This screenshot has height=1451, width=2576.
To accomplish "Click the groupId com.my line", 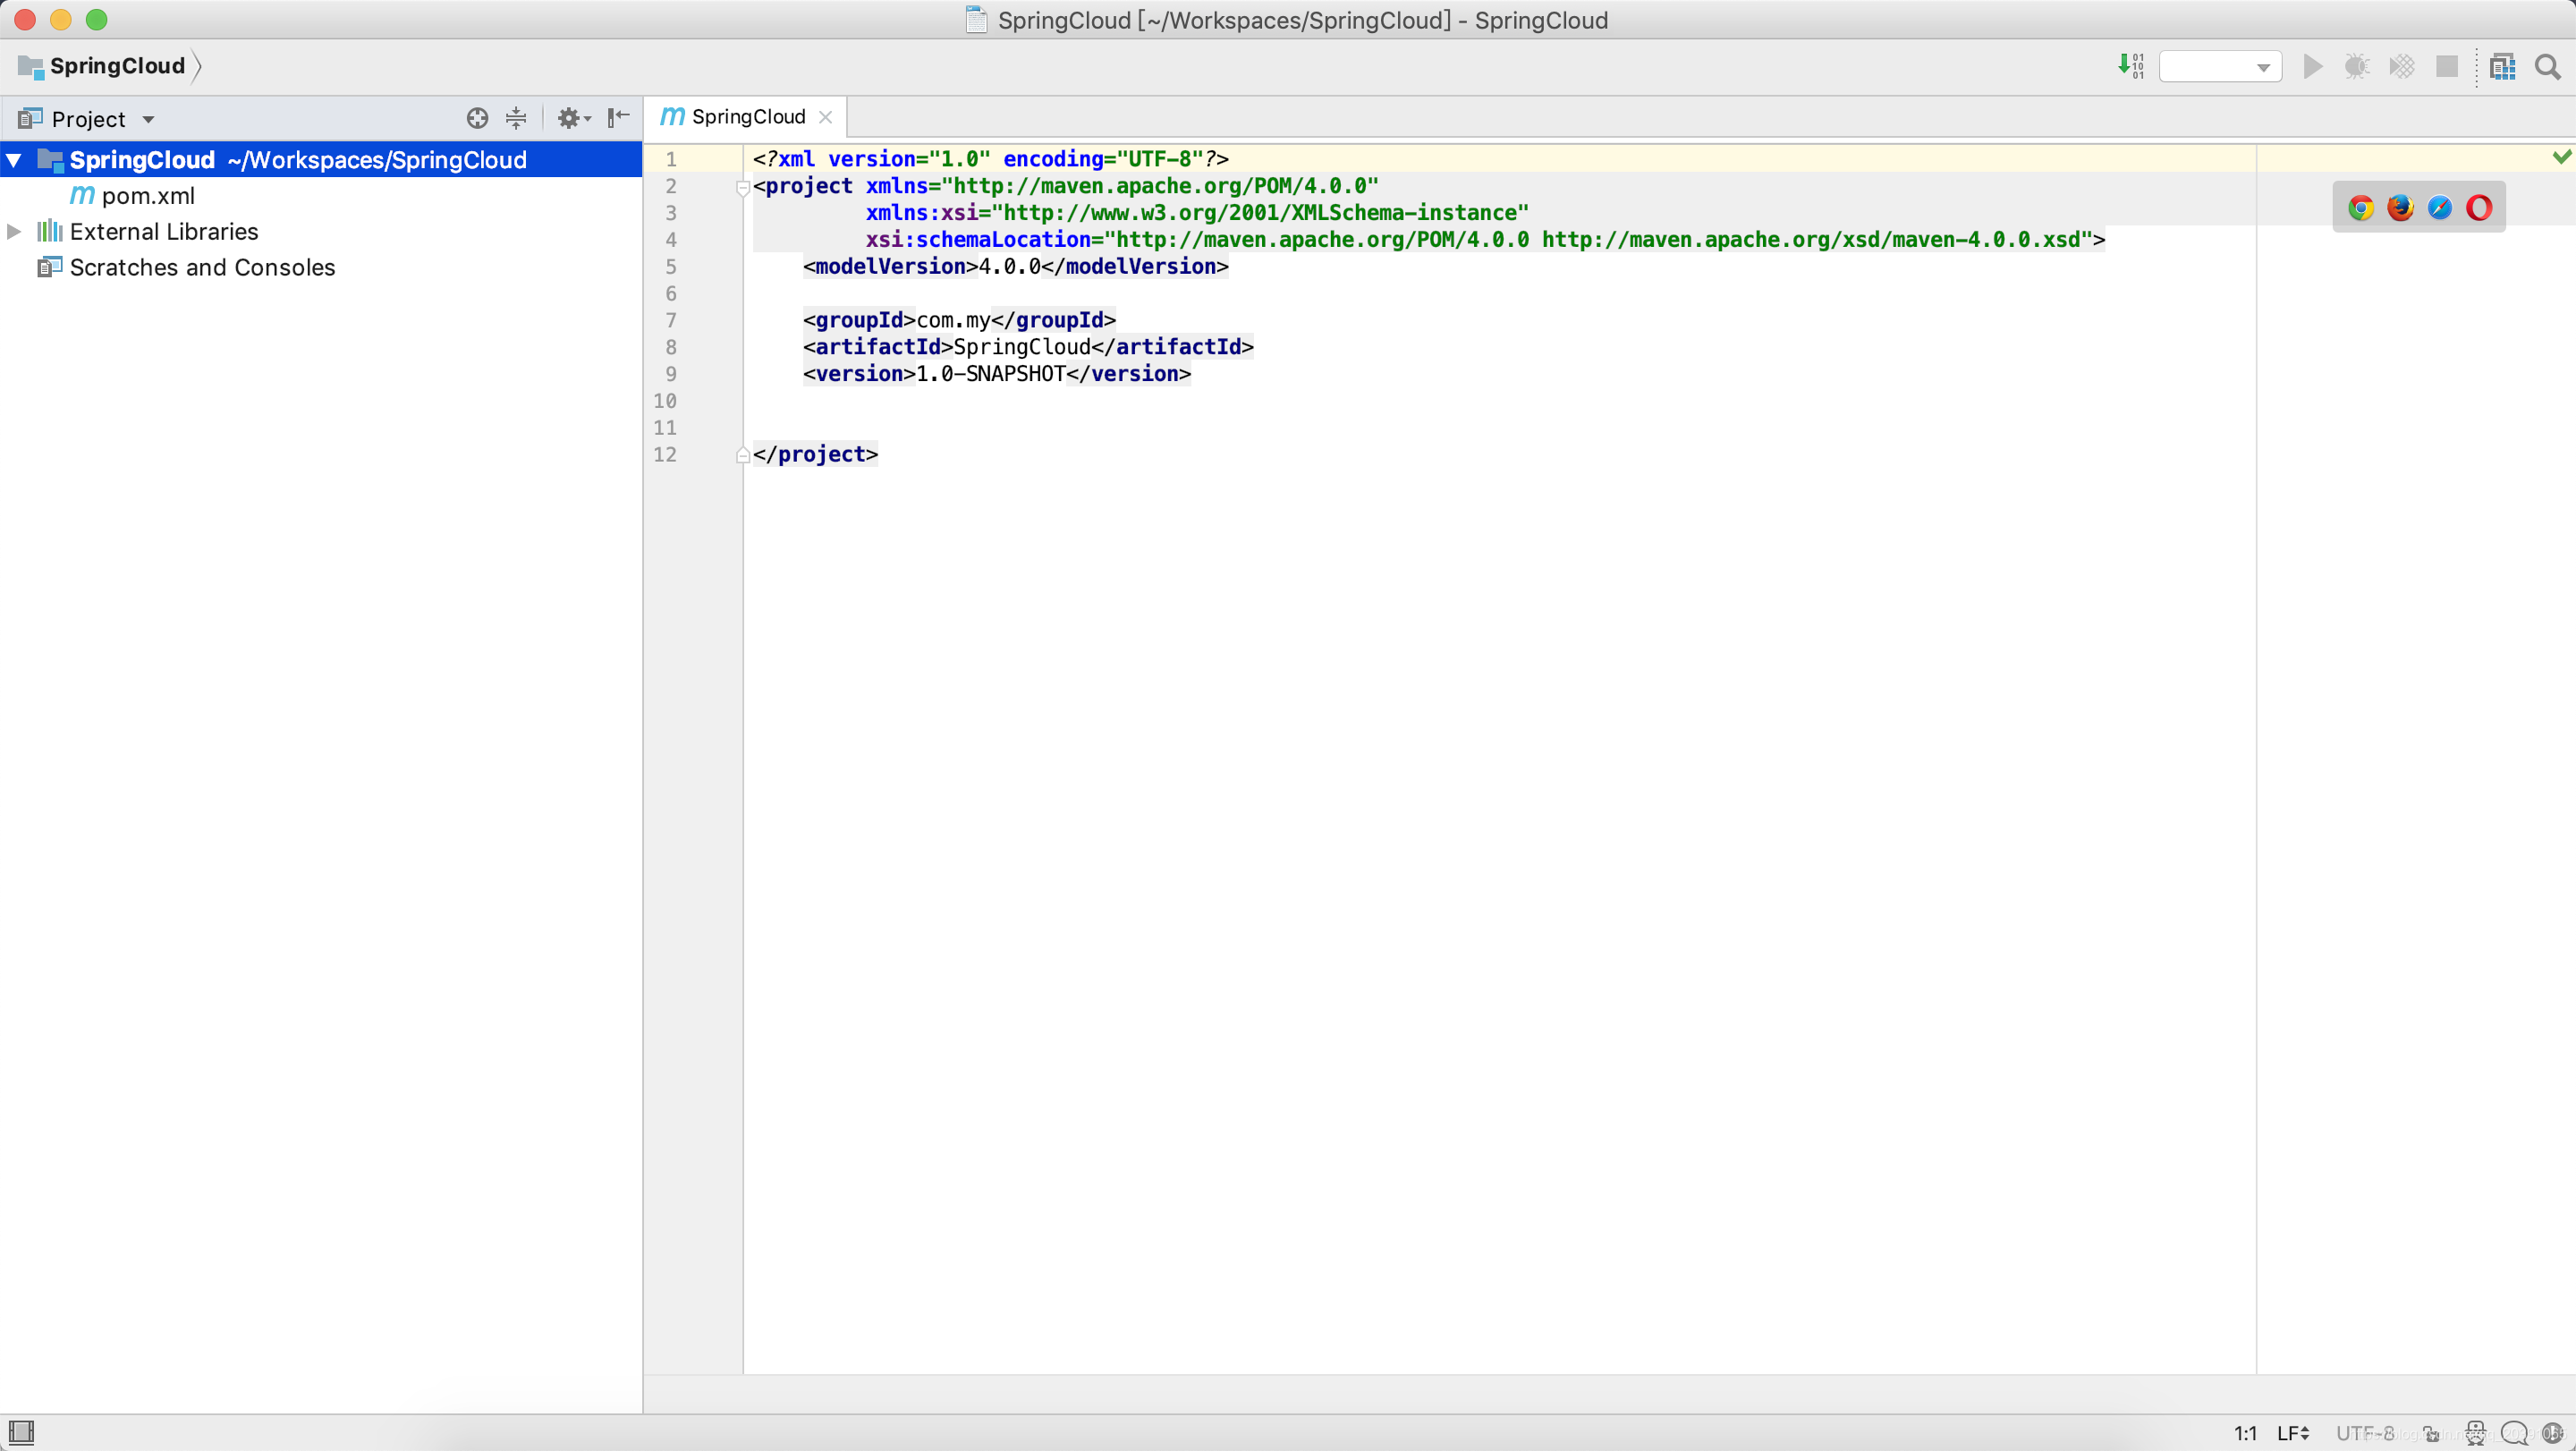I will (x=959, y=320).
